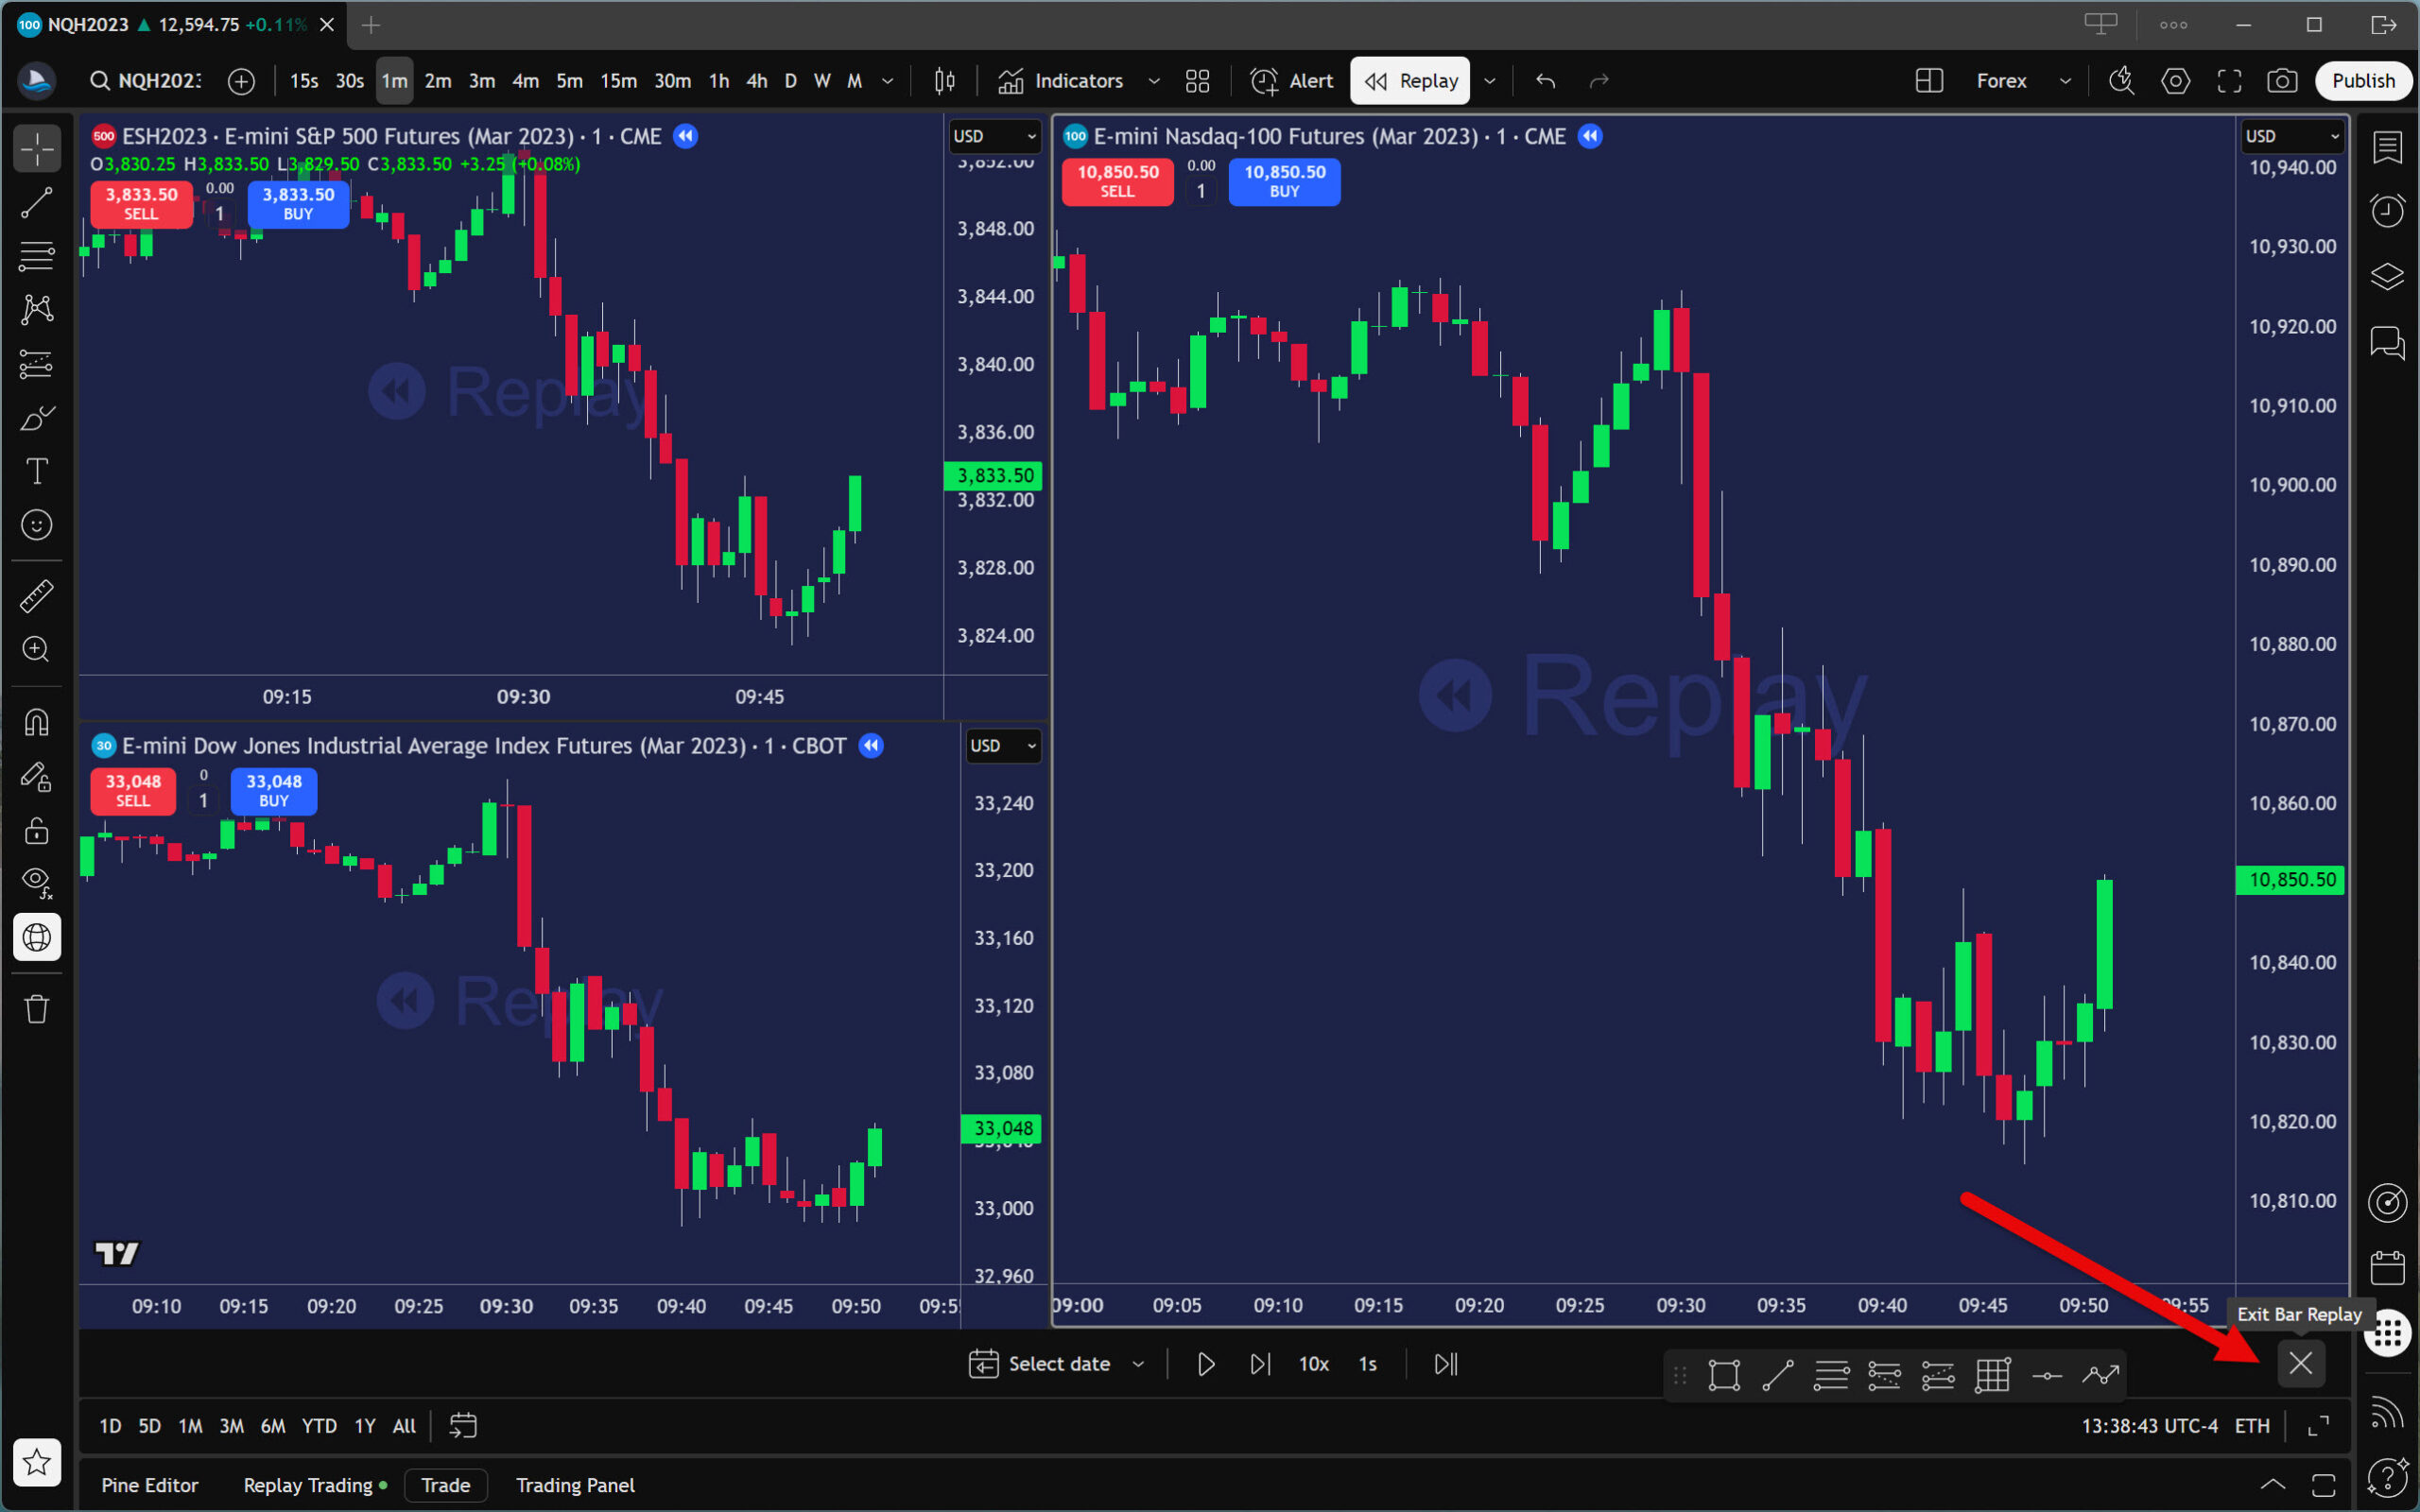Open the Alerts panel clock icon
The image size is (2420, 1512).
2387,210
